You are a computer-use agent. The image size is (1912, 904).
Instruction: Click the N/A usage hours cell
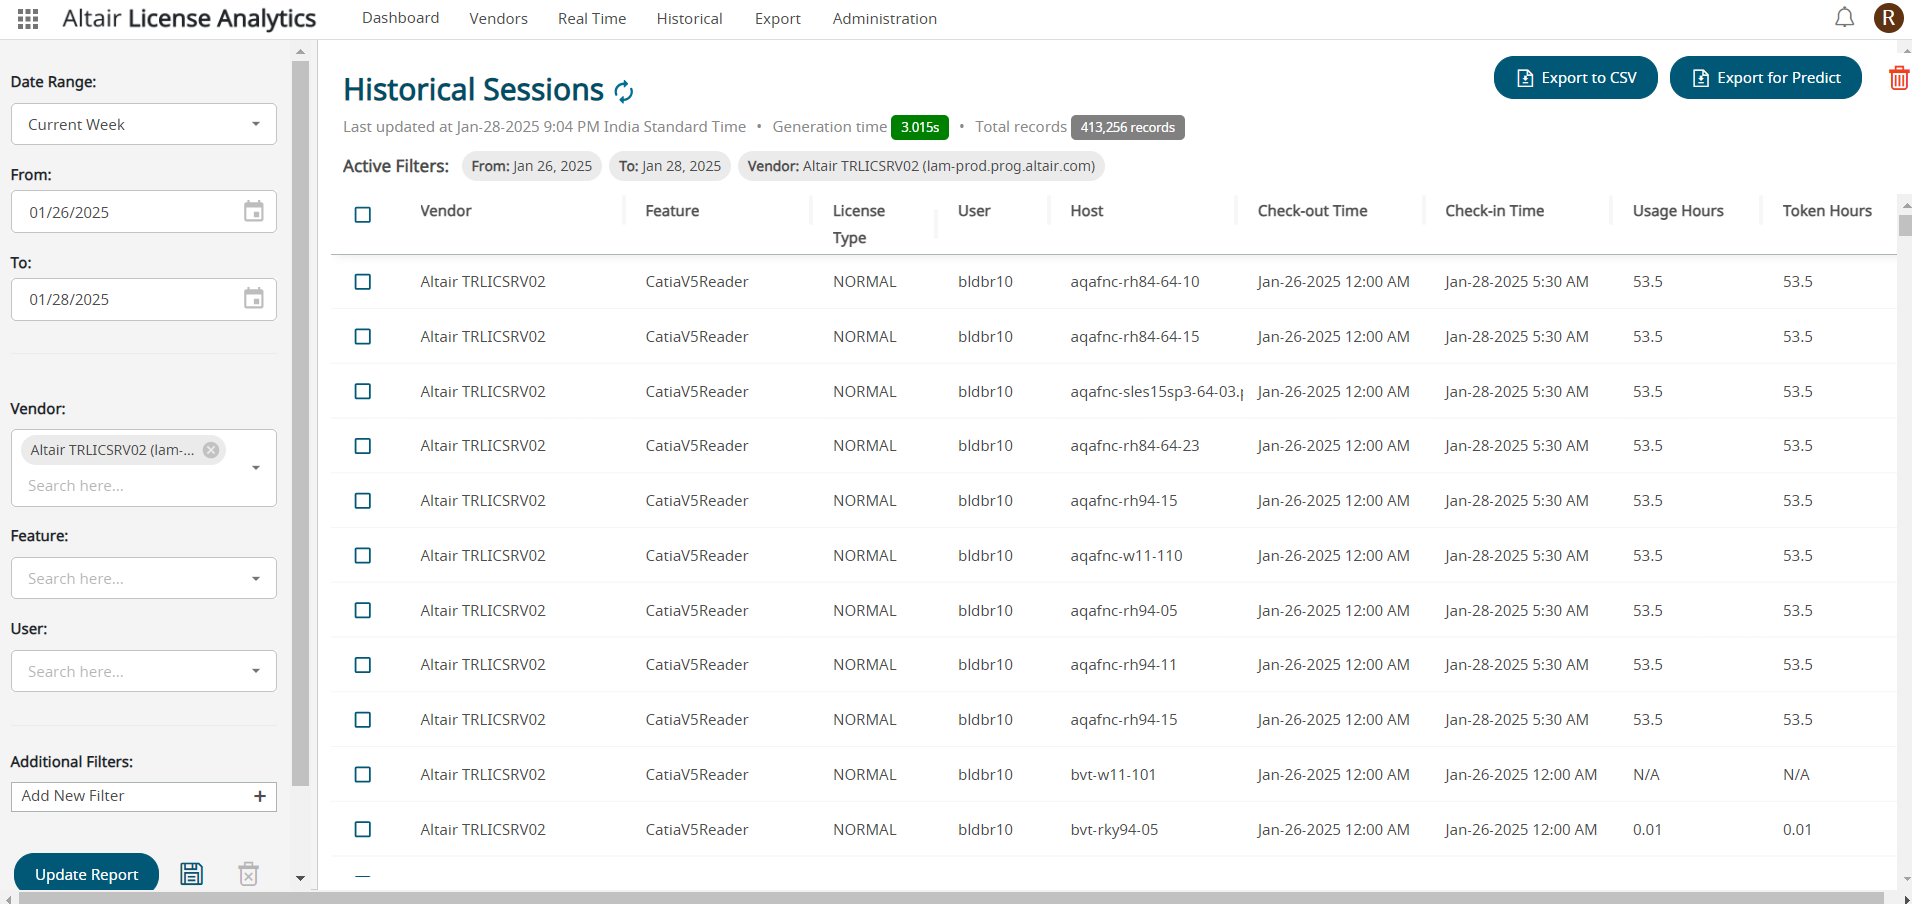pyautogui.click(x=1646, y=775)
